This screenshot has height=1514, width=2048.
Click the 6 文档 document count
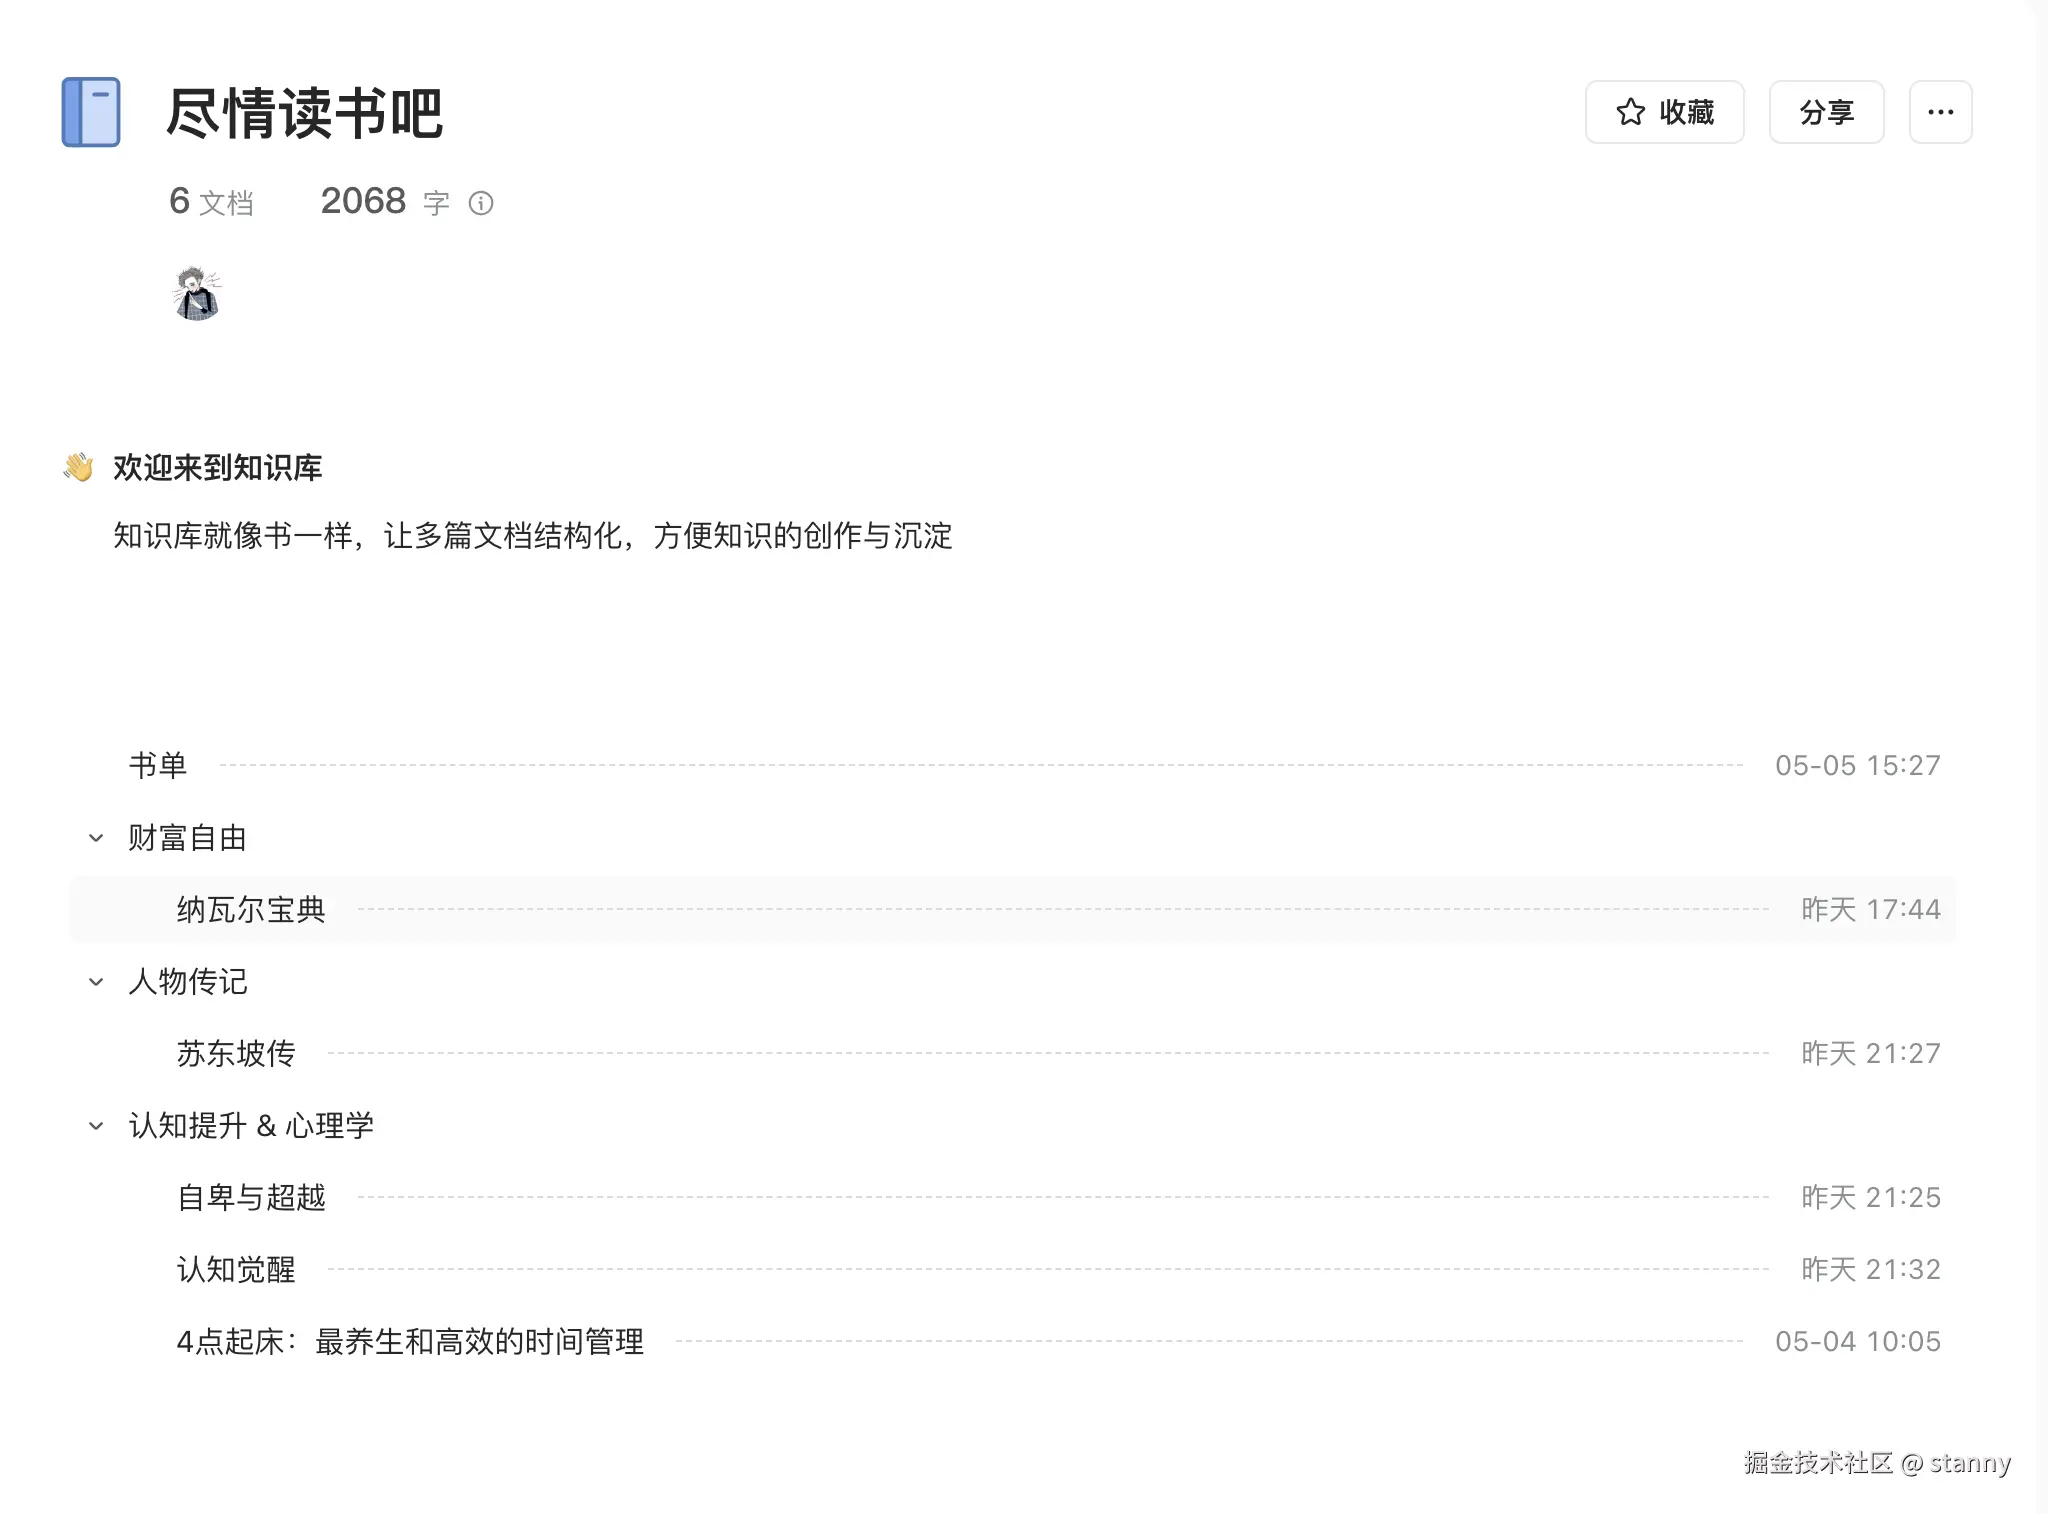(211, 203)
